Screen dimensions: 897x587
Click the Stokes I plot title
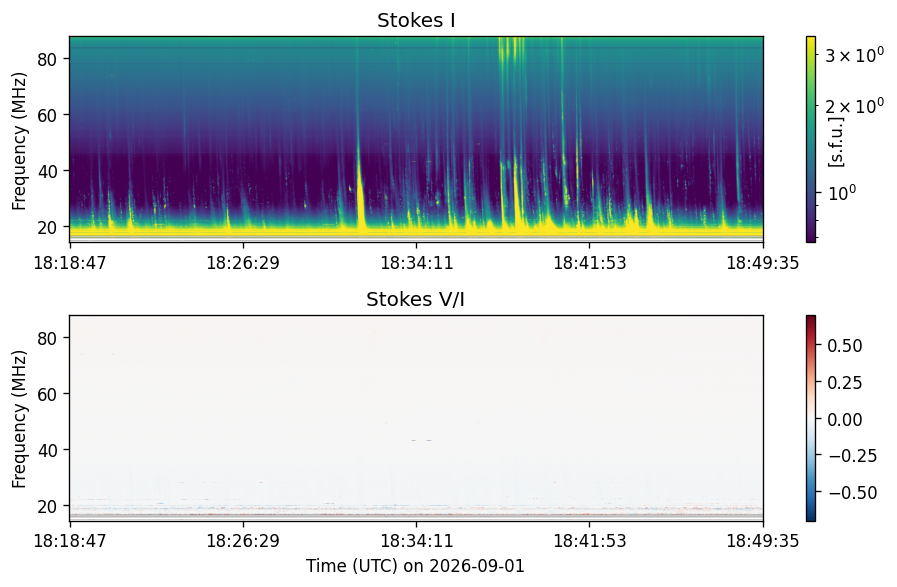[416, 21]
